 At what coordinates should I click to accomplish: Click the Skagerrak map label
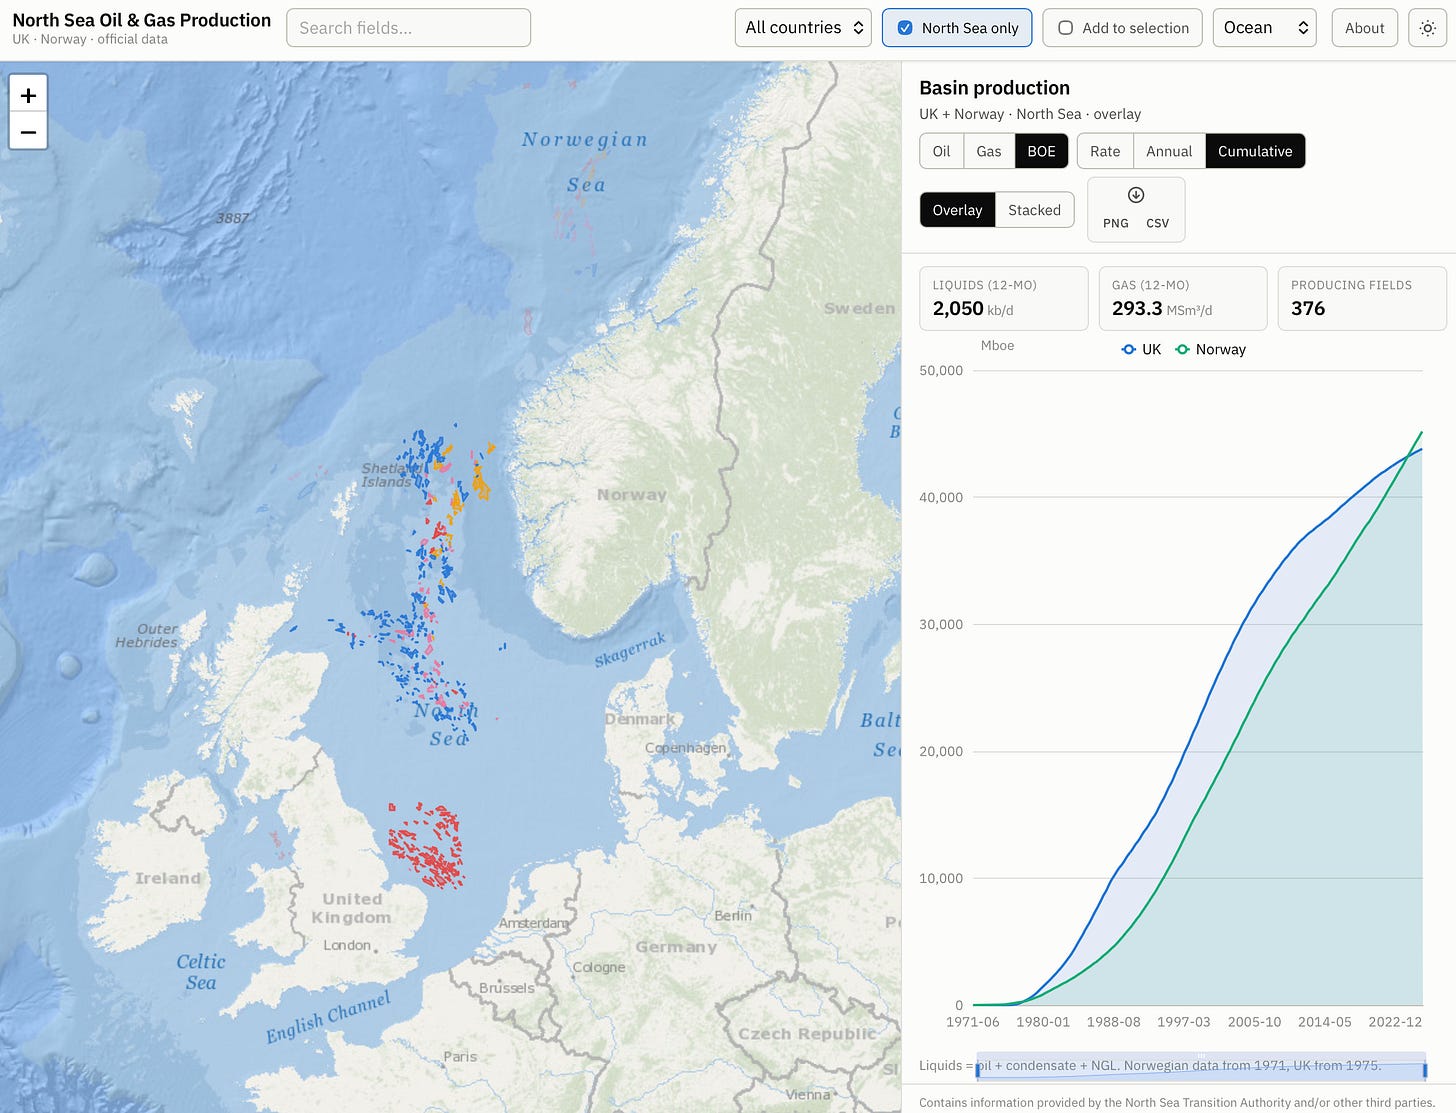[x=630, y=650]
